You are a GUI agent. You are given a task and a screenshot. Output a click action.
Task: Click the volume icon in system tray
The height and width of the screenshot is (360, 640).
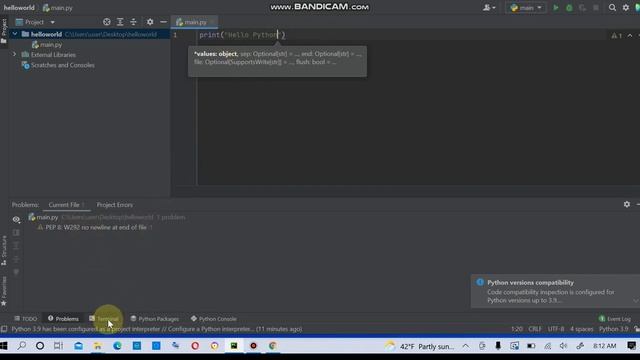tap(563, 346)
